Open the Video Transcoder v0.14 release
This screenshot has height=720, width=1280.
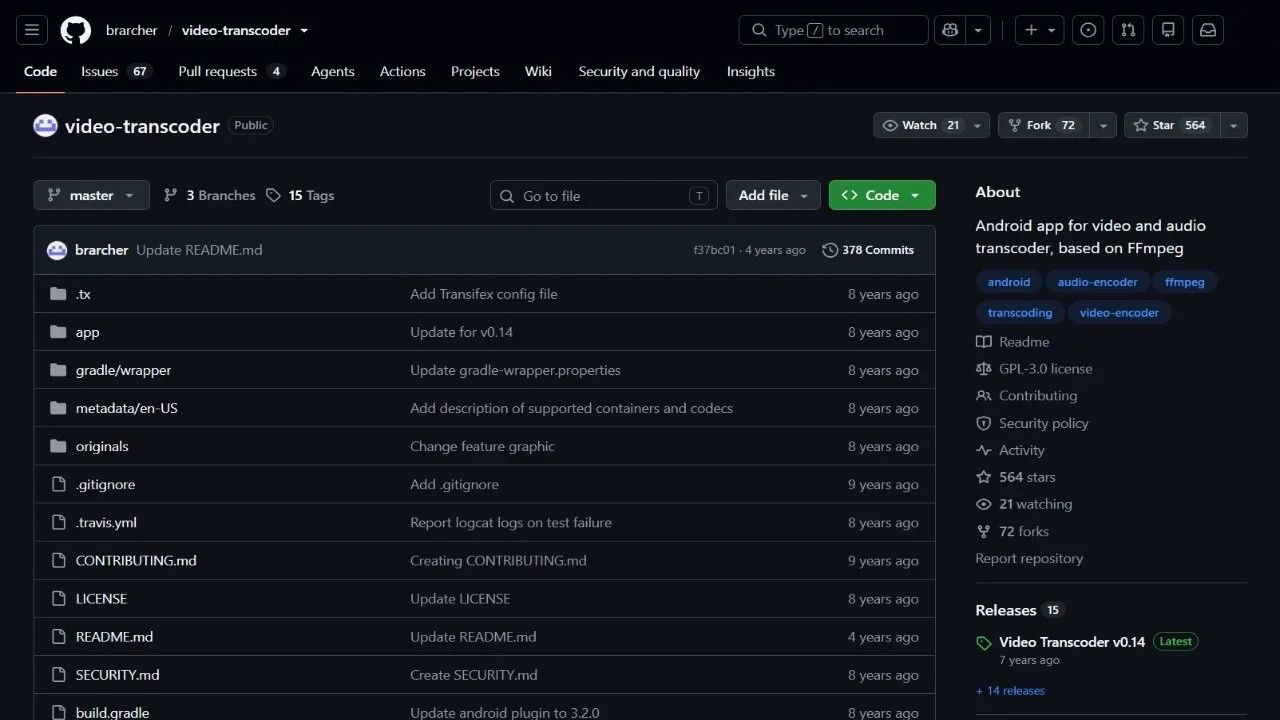pyautogui.click(x=1072, y=642)
